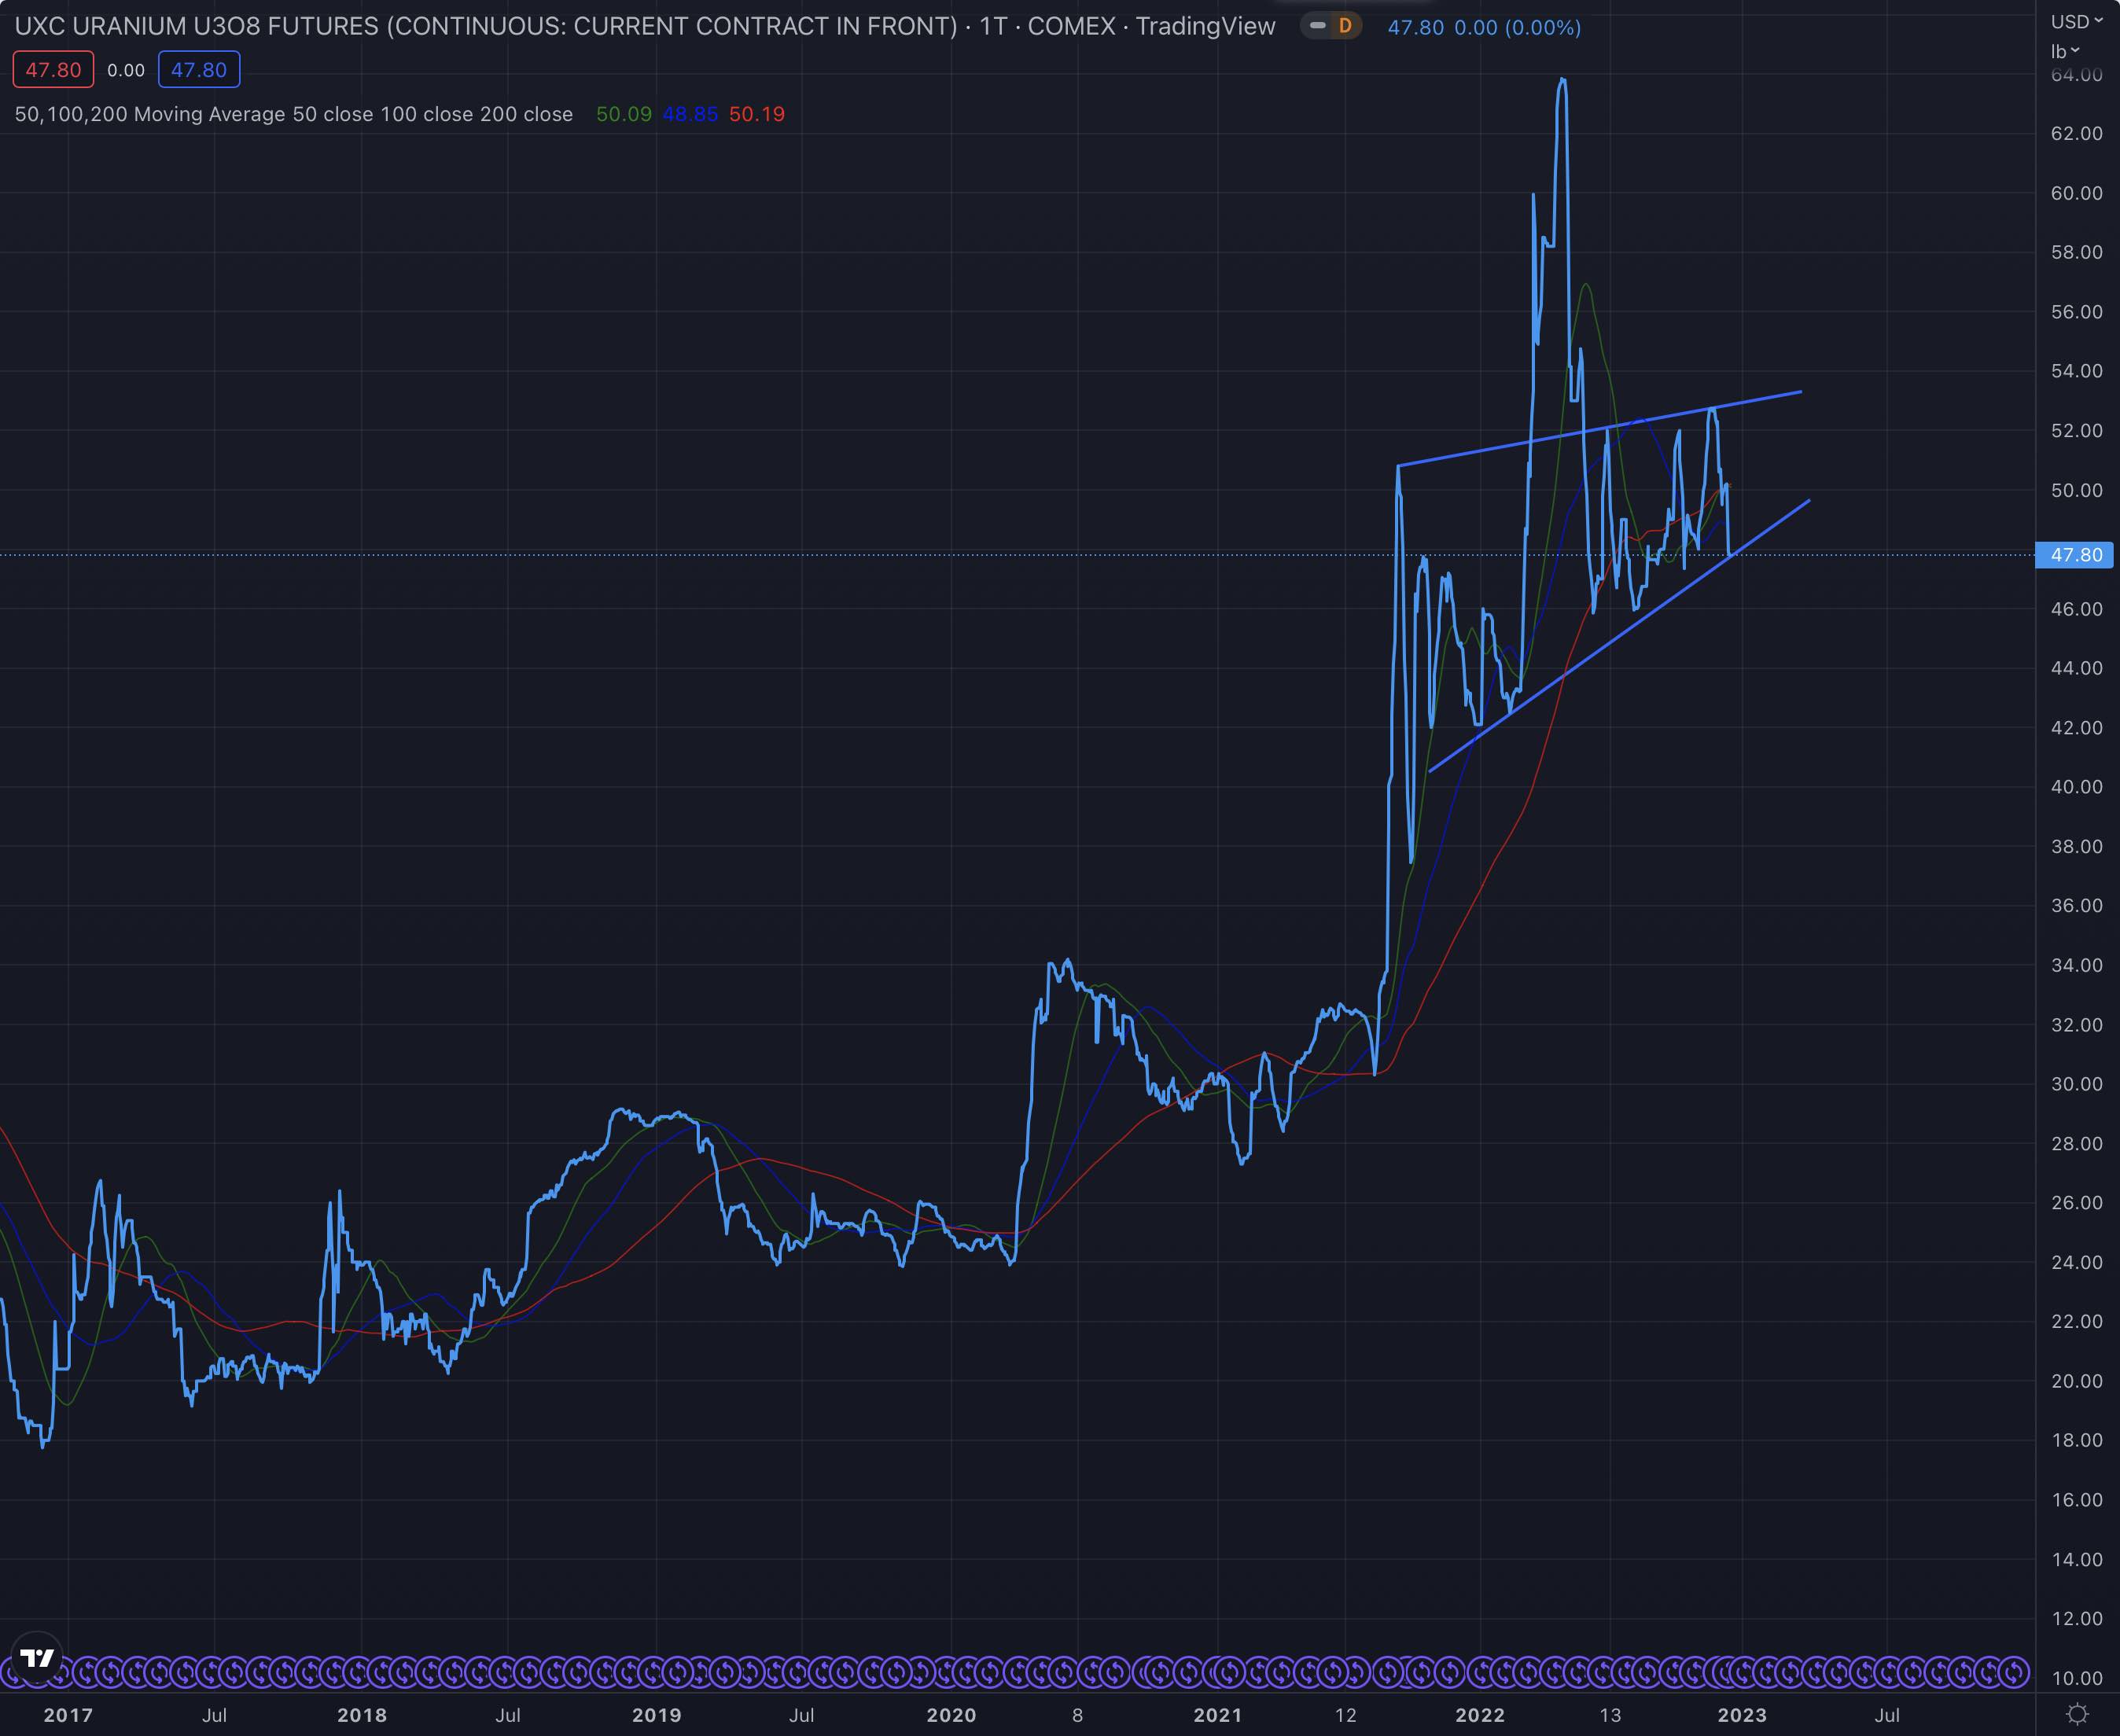Open the lb unit dropdown
Image resolution: width=2120 pixels, height=1736 pixels.
click(x=2065, y=50)
